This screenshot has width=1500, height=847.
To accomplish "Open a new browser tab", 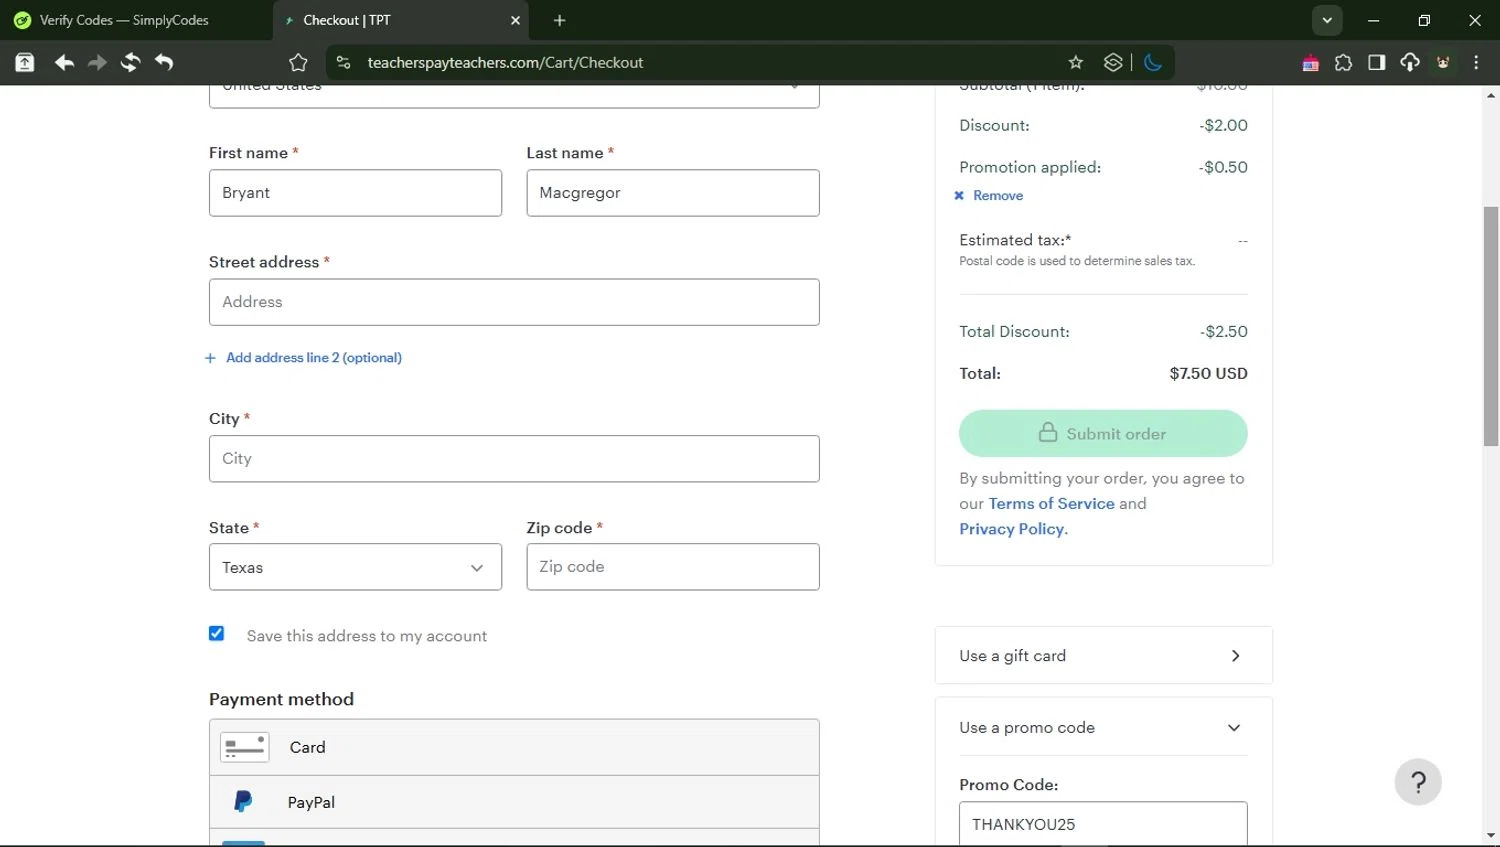I will tap(560, 20).
